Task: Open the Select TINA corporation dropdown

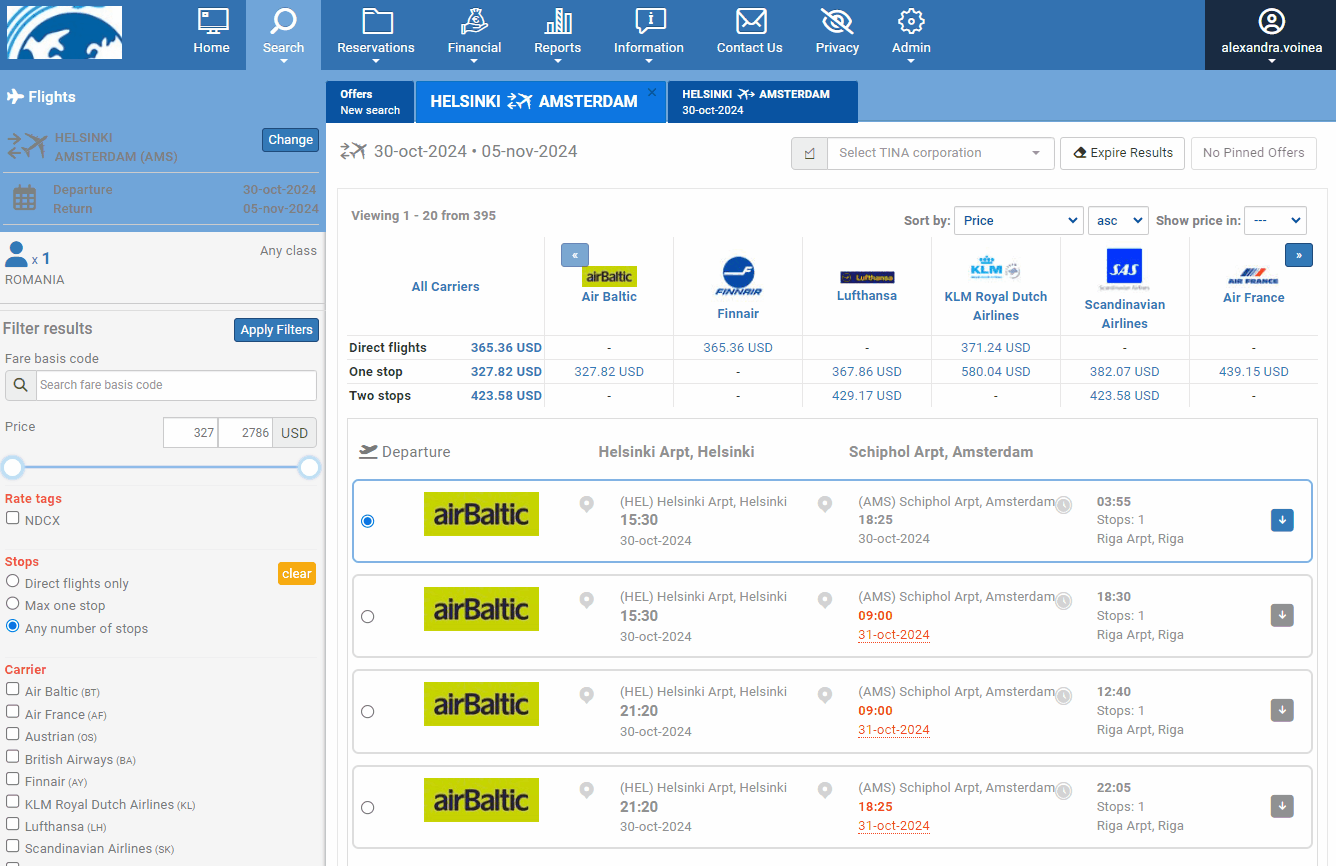Action: click(940, 153)
